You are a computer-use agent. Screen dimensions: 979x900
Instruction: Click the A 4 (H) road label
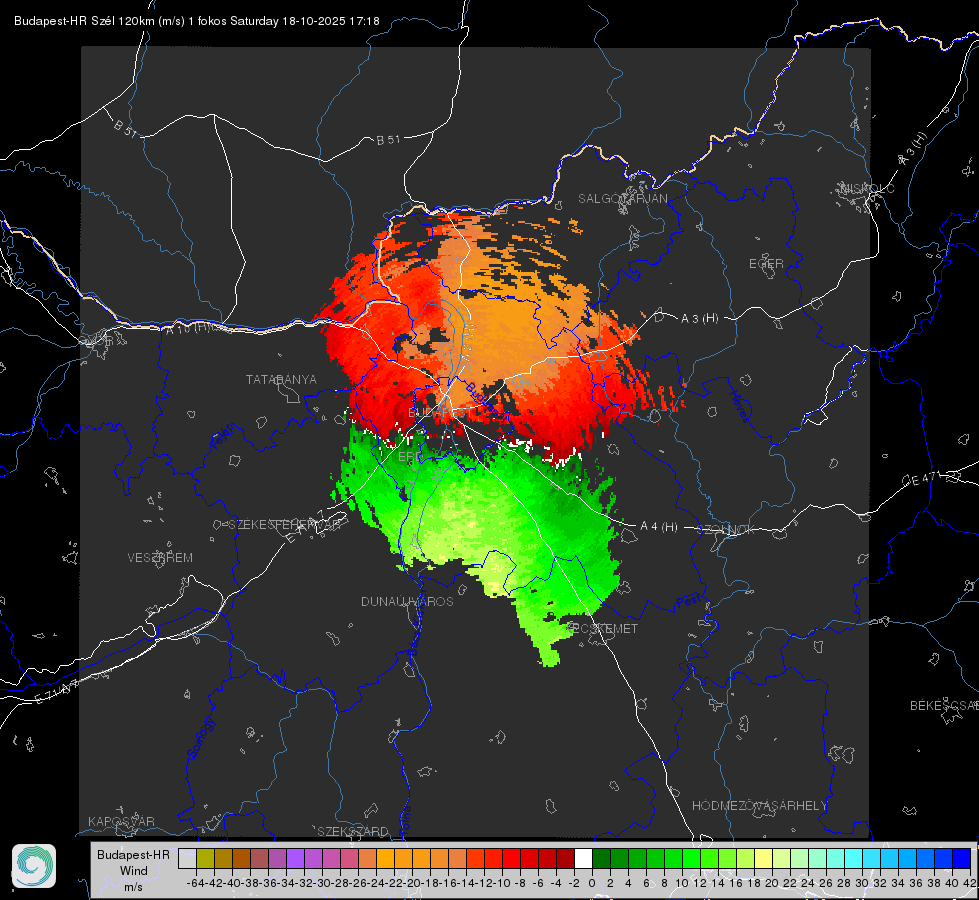pos(659,527)
